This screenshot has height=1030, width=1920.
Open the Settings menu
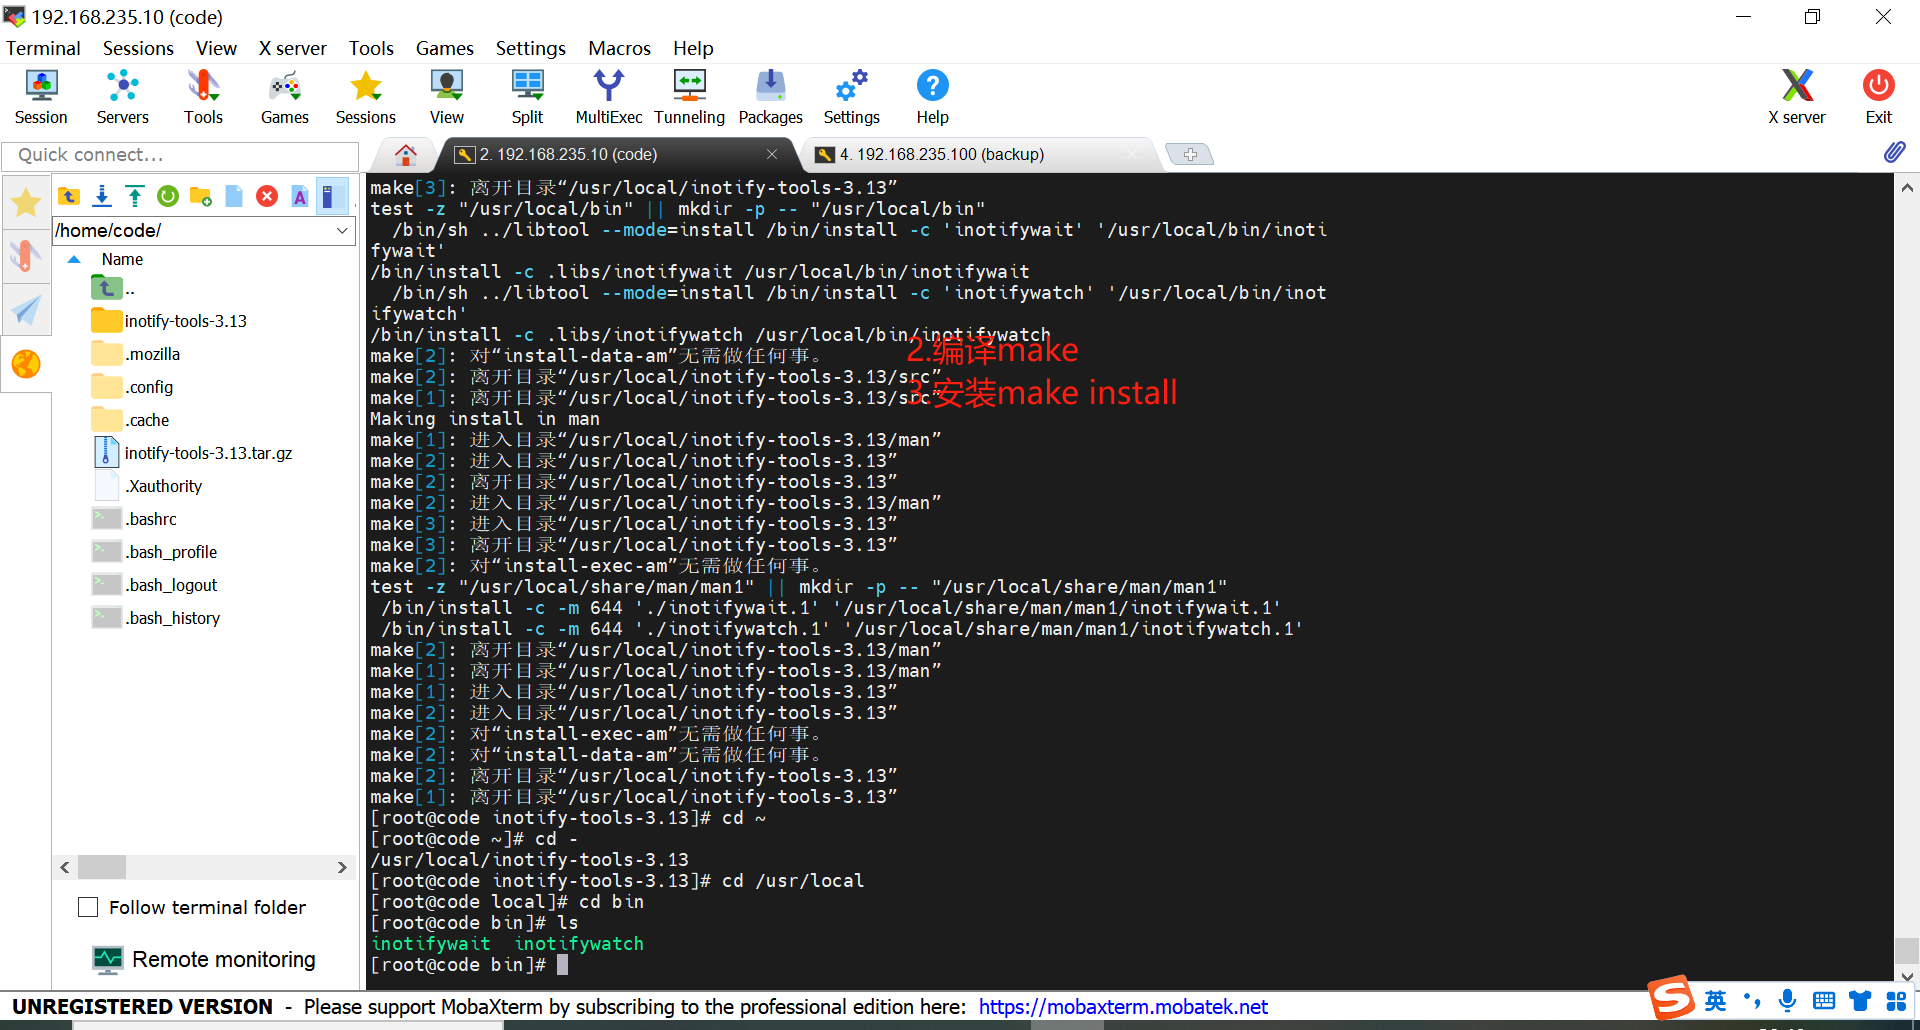click(x=530, y=48)
